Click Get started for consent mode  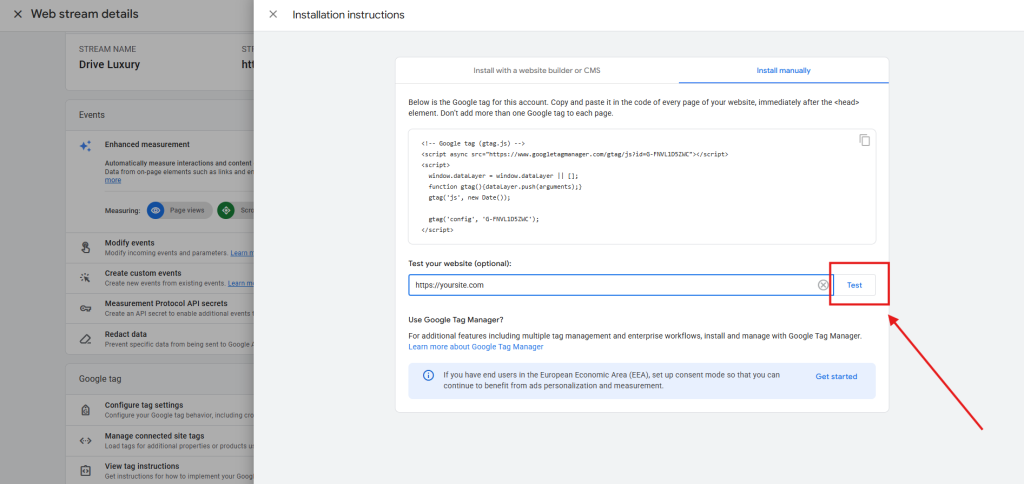(836, 376)
